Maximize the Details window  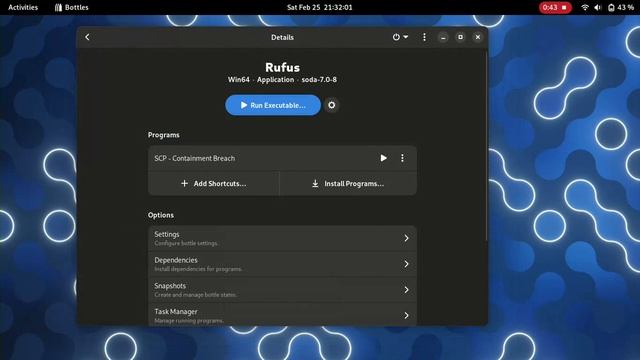460,37
